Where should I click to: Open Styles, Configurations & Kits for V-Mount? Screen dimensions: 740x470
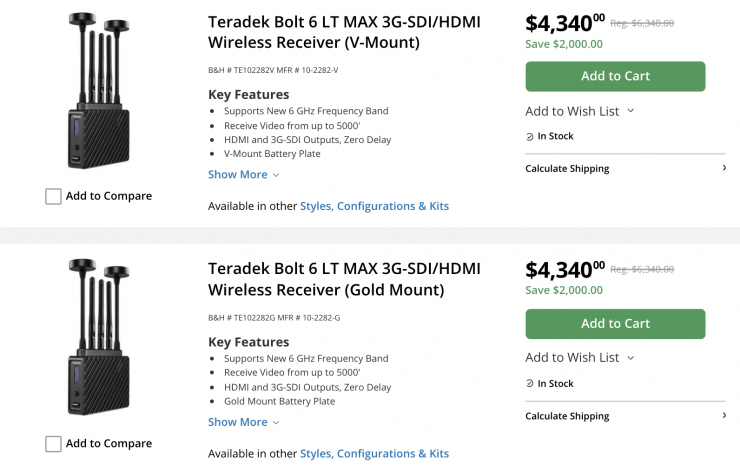click(374, 206)
